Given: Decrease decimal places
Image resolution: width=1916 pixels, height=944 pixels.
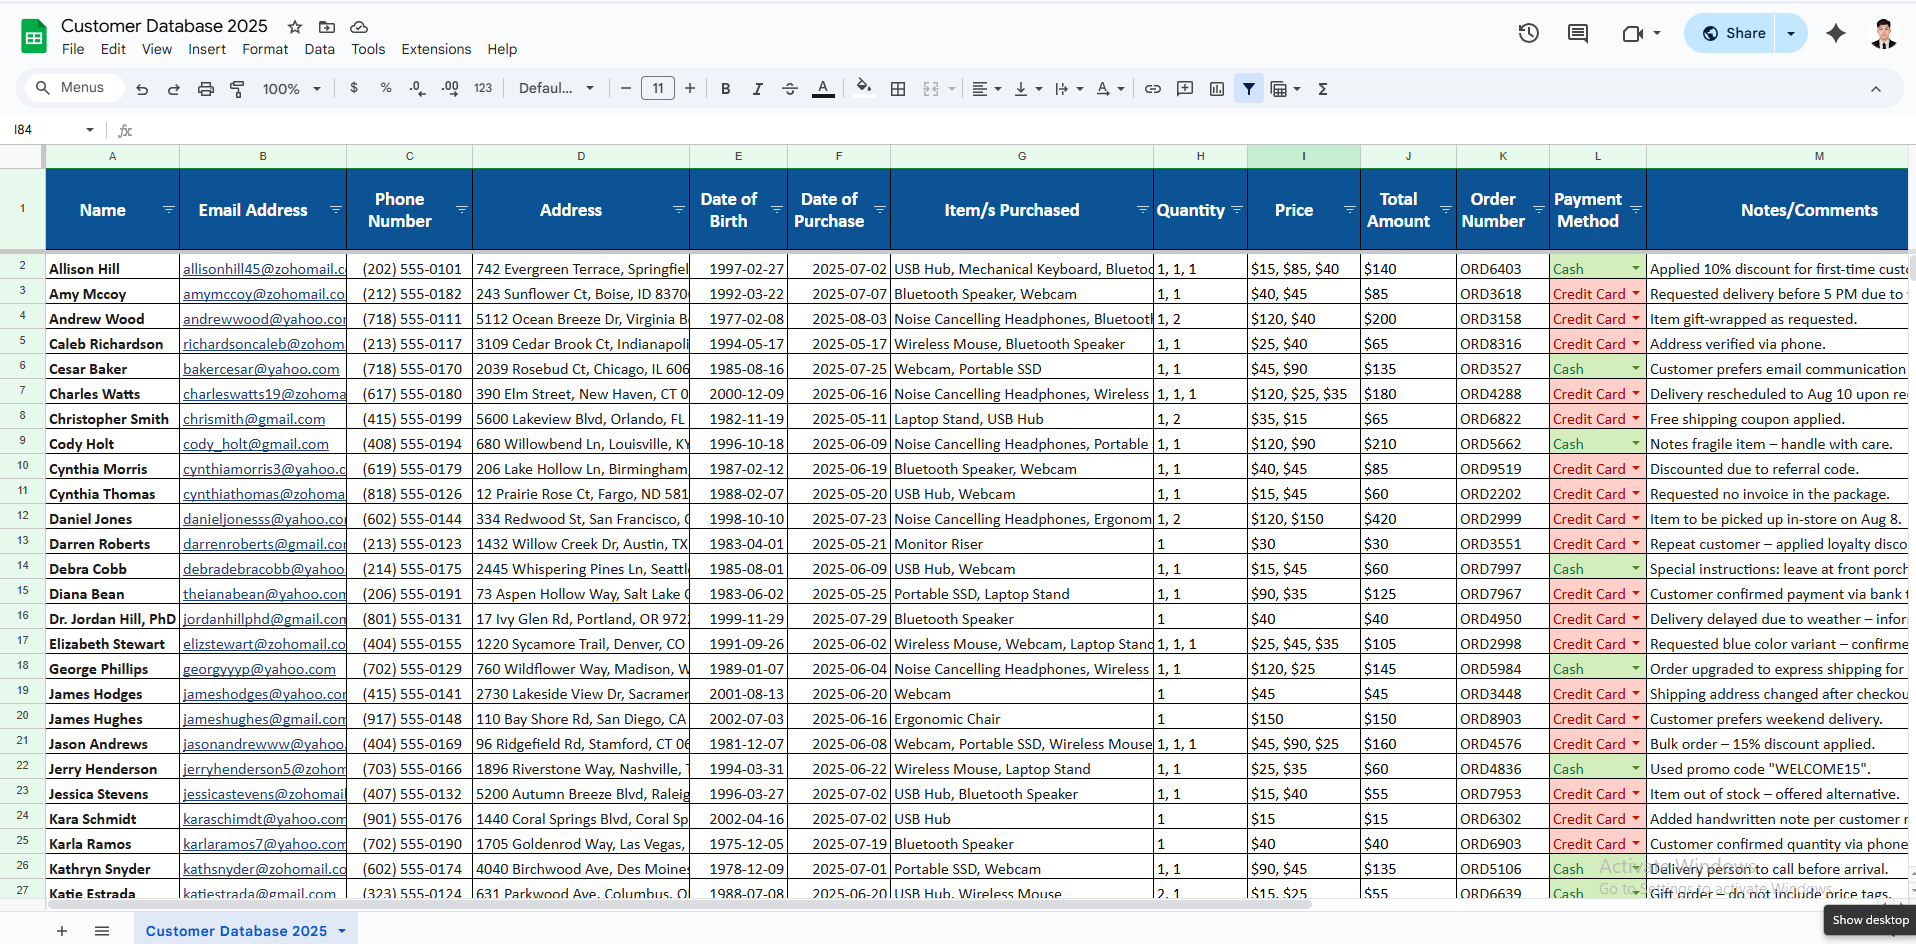Looking at the screenshot, I should coord(417,88).
